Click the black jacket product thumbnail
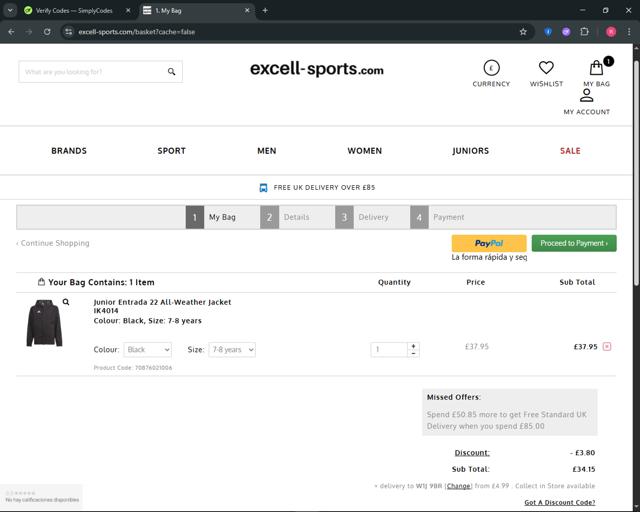640x512 pixels. tap(44, 323)
